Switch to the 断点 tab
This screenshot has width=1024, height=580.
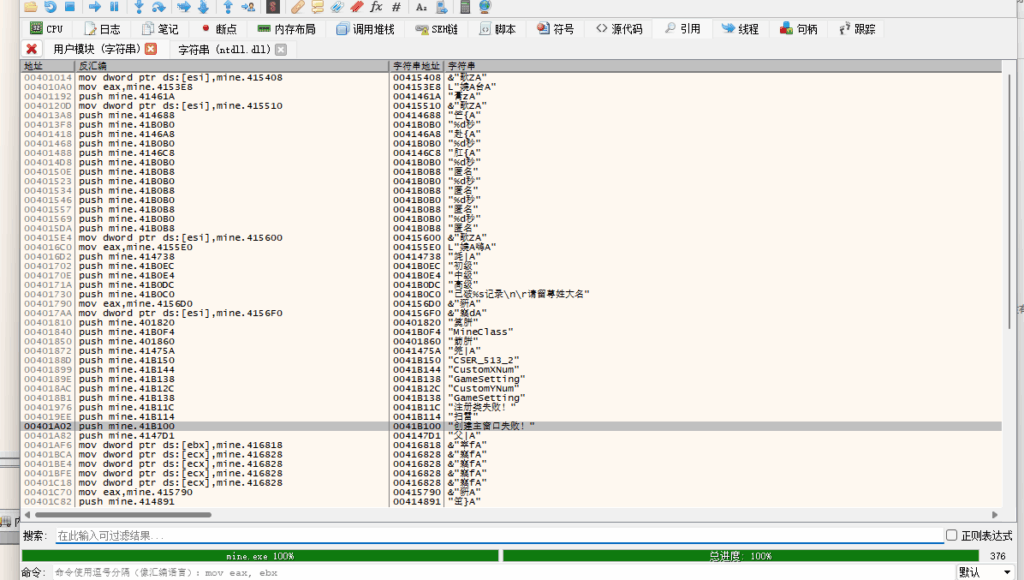(x=218, y=29)
